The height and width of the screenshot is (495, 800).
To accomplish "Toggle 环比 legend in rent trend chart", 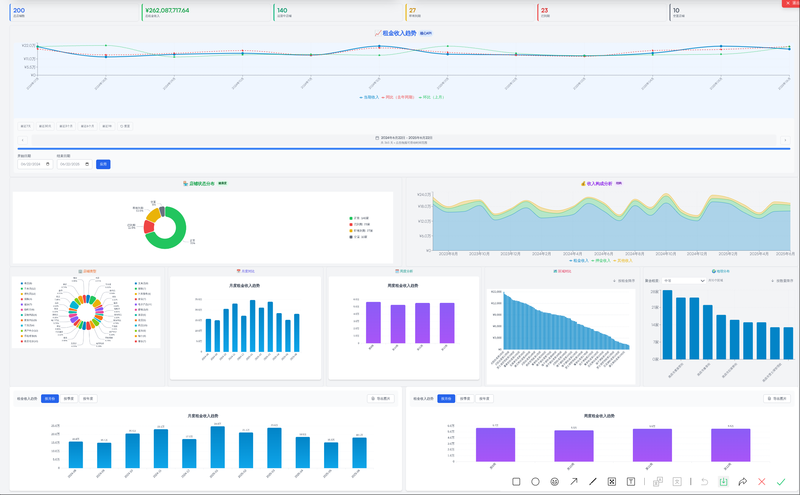I will tap(432, 97).
